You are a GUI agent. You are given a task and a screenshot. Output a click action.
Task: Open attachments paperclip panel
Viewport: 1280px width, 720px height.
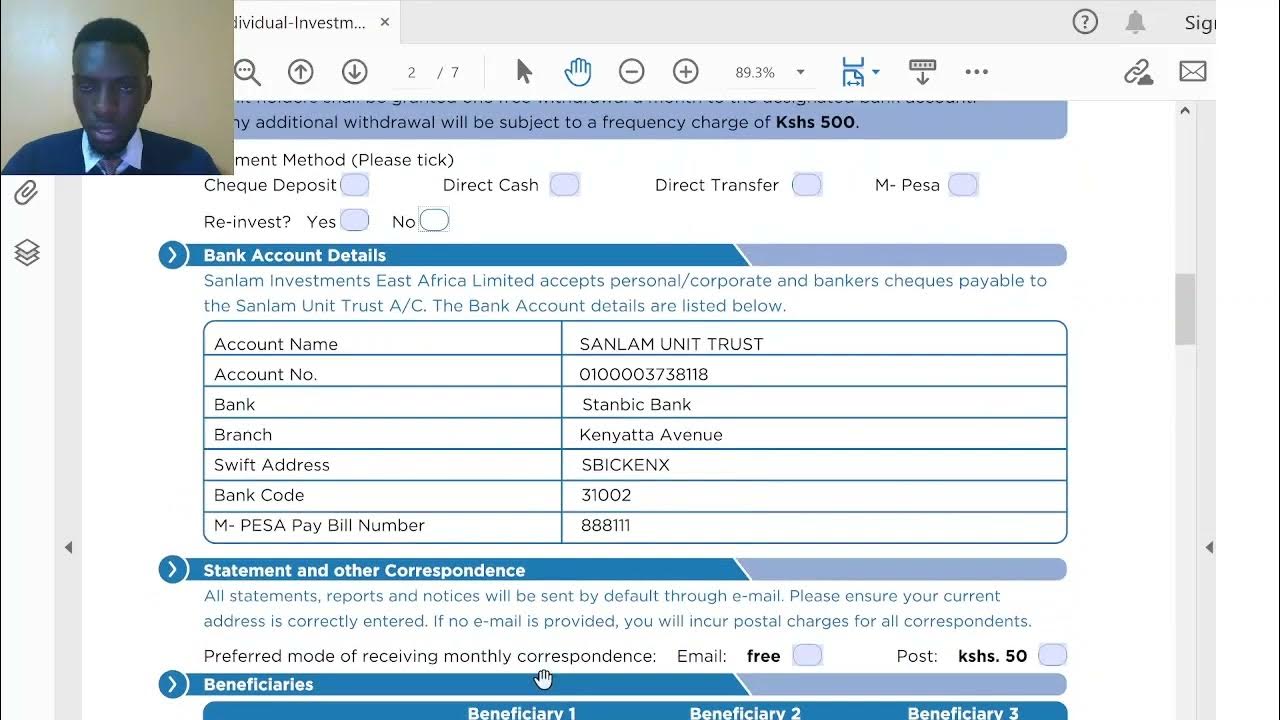point(26,193)
